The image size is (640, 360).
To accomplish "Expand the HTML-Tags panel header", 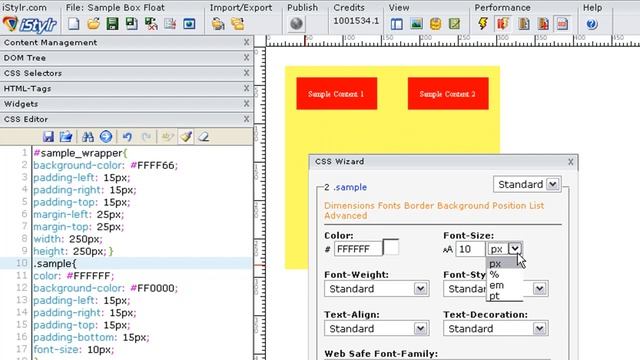I will (x=127, y=89).
